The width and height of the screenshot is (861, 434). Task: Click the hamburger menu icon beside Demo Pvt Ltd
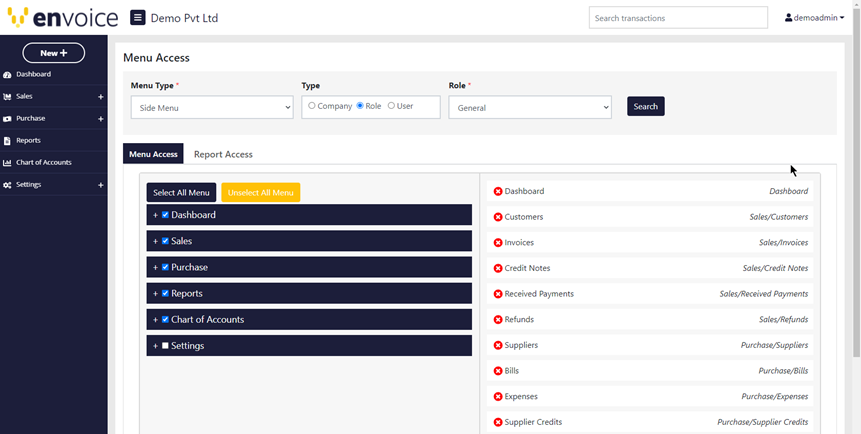point(137,18)
